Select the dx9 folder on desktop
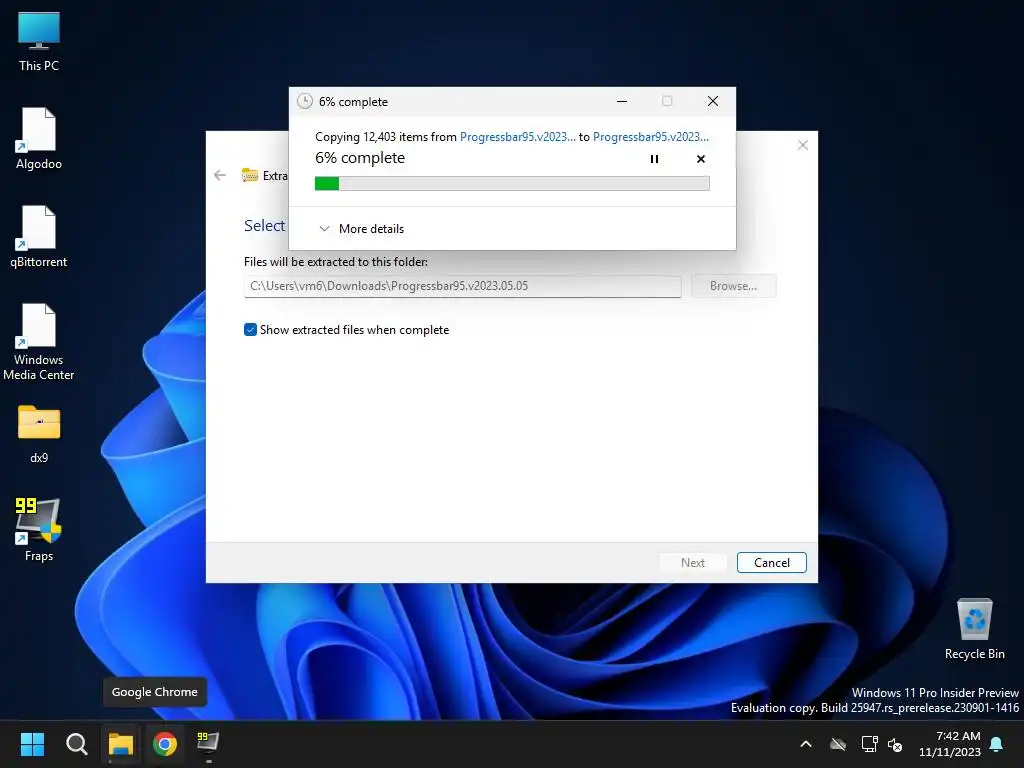The height and width of the screenshot is (768, 1024). 39,434
